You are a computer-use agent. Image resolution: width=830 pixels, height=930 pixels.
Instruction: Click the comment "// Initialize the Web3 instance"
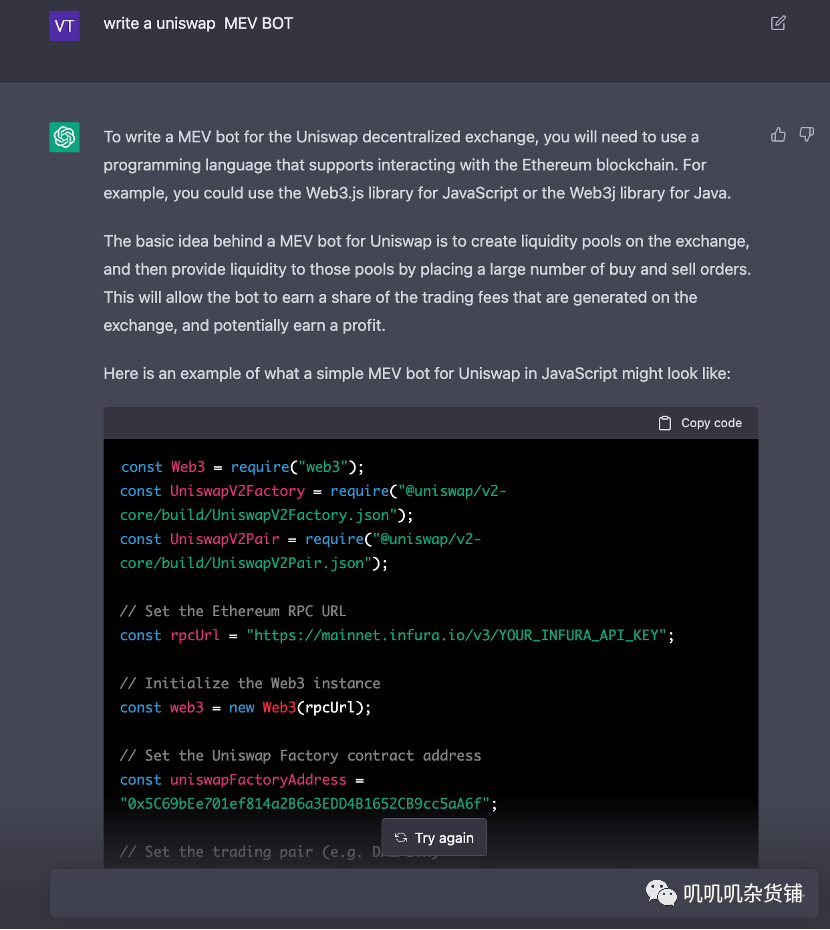pos(250,683)
